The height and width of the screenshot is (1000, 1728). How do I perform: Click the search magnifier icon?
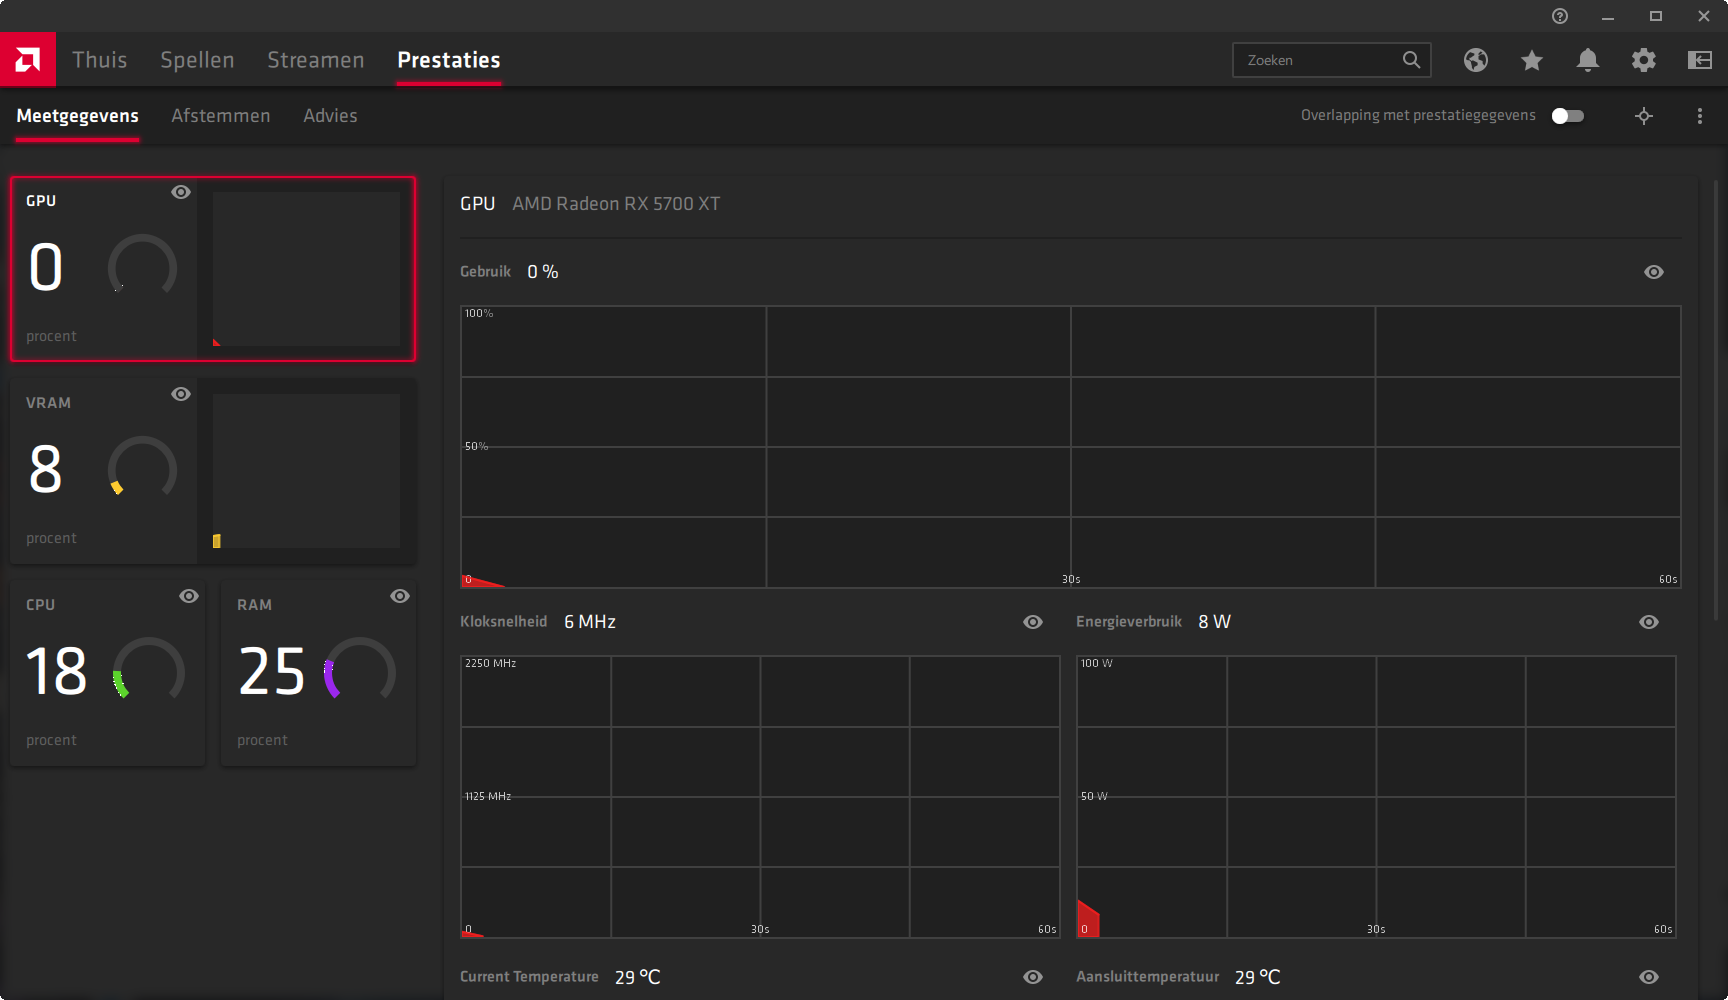pyautogui.click(x=1411, y=60)
